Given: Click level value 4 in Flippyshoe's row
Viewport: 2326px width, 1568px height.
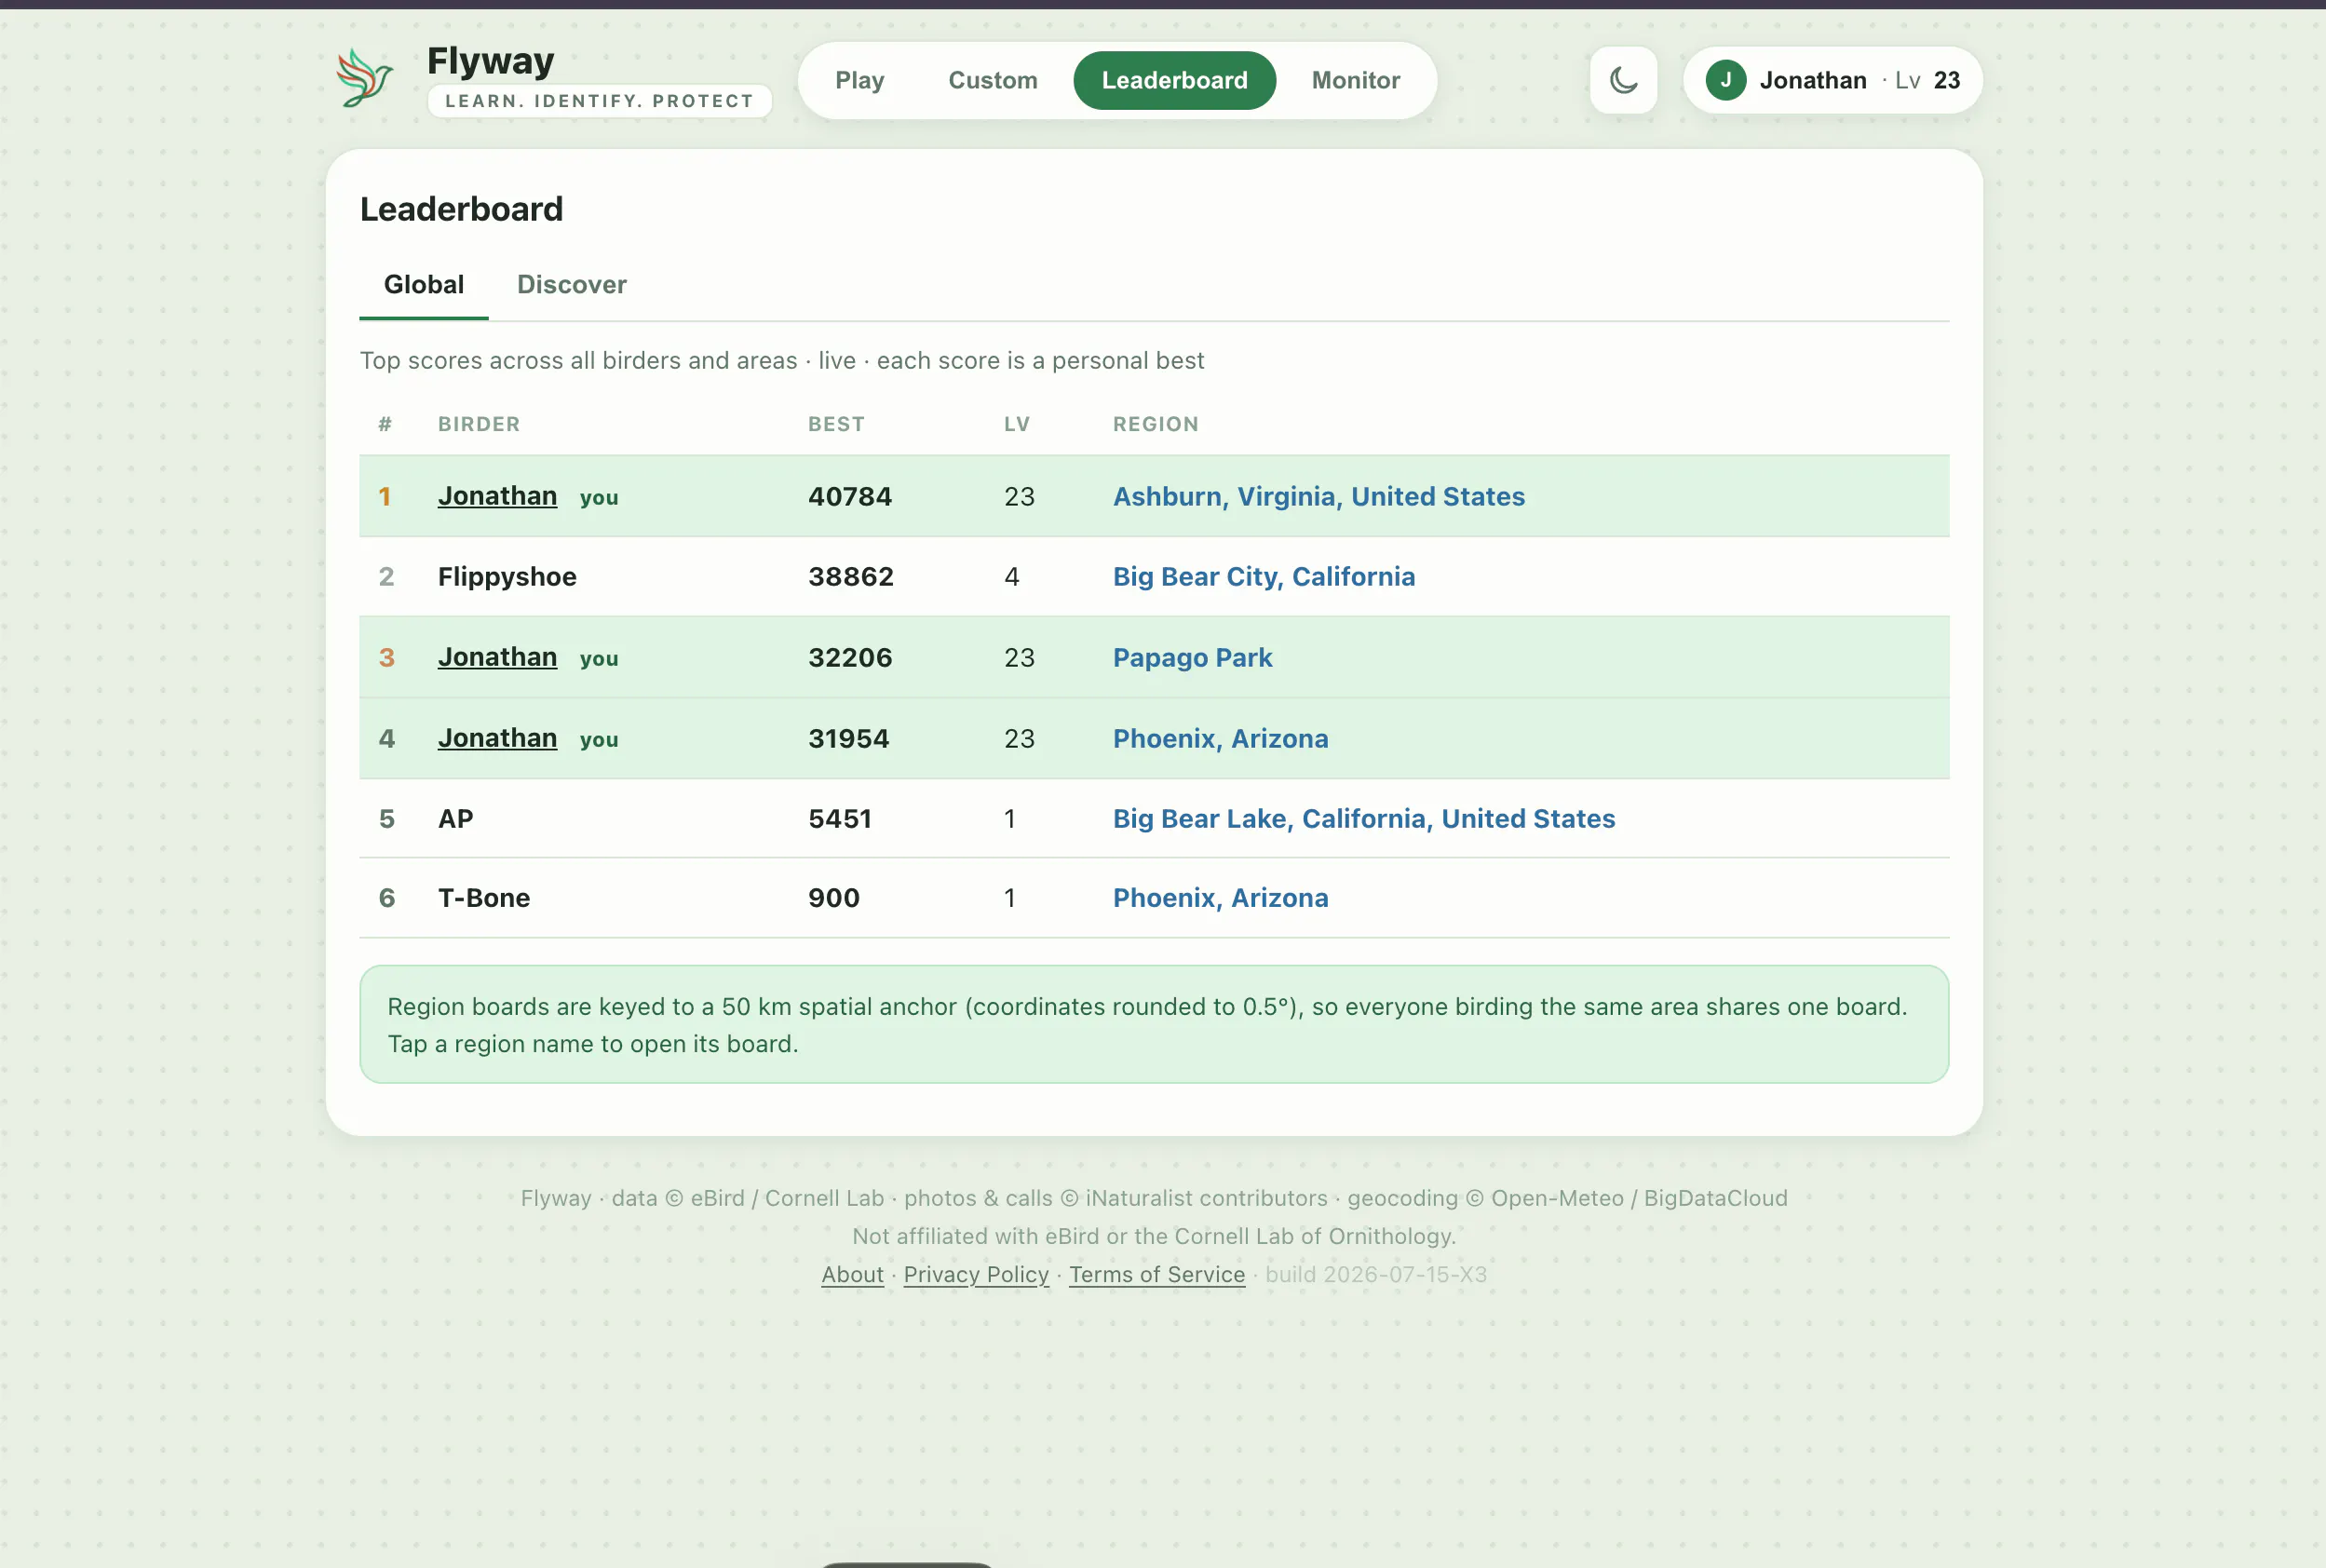Looking at the screenshot, I should click(1011, 577).
